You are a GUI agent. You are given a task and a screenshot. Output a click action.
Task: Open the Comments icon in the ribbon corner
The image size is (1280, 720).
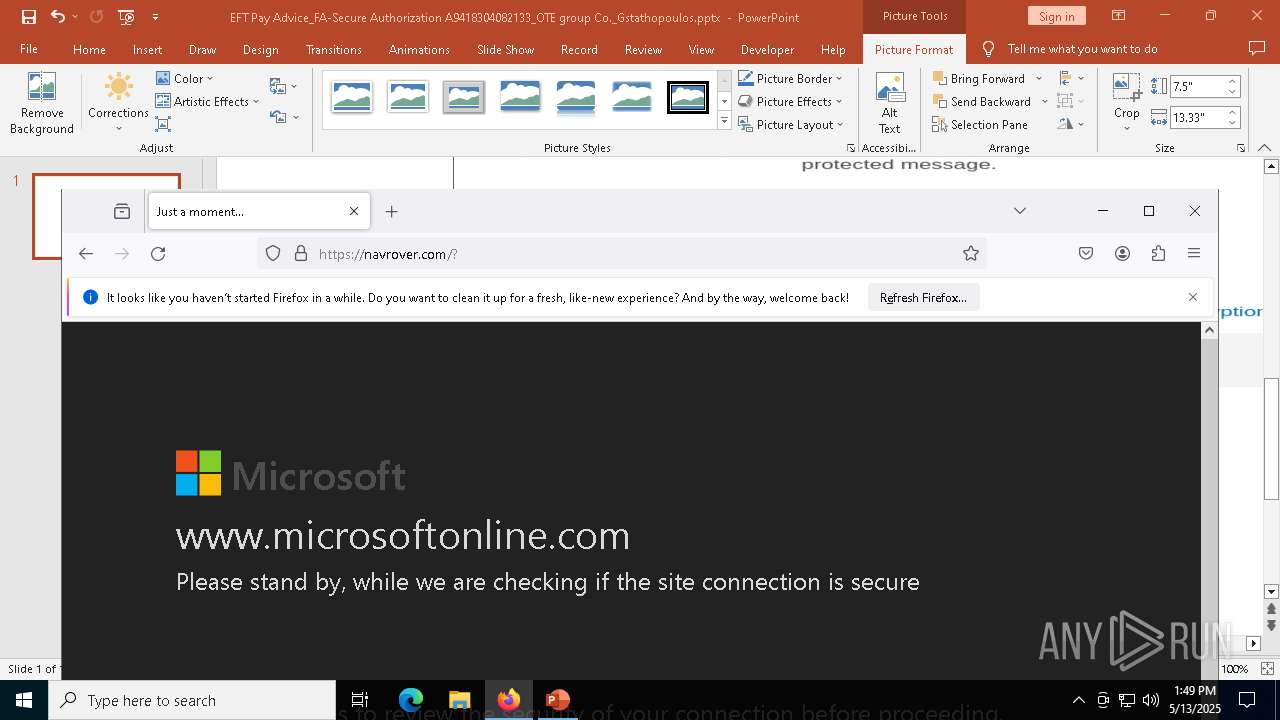coord(1257,49)
